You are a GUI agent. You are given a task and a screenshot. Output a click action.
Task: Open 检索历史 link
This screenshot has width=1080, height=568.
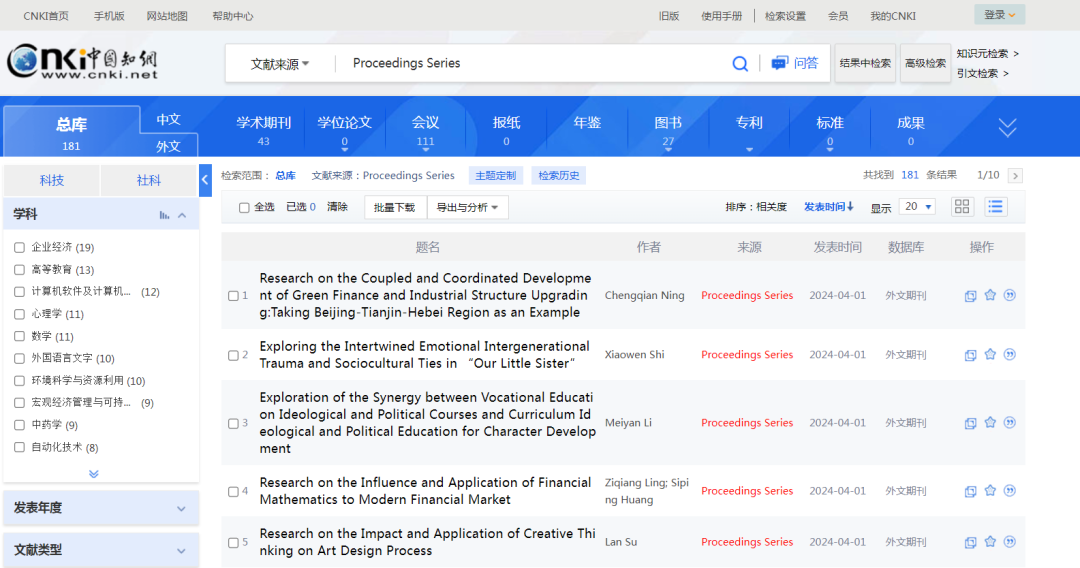pos(559,176)
